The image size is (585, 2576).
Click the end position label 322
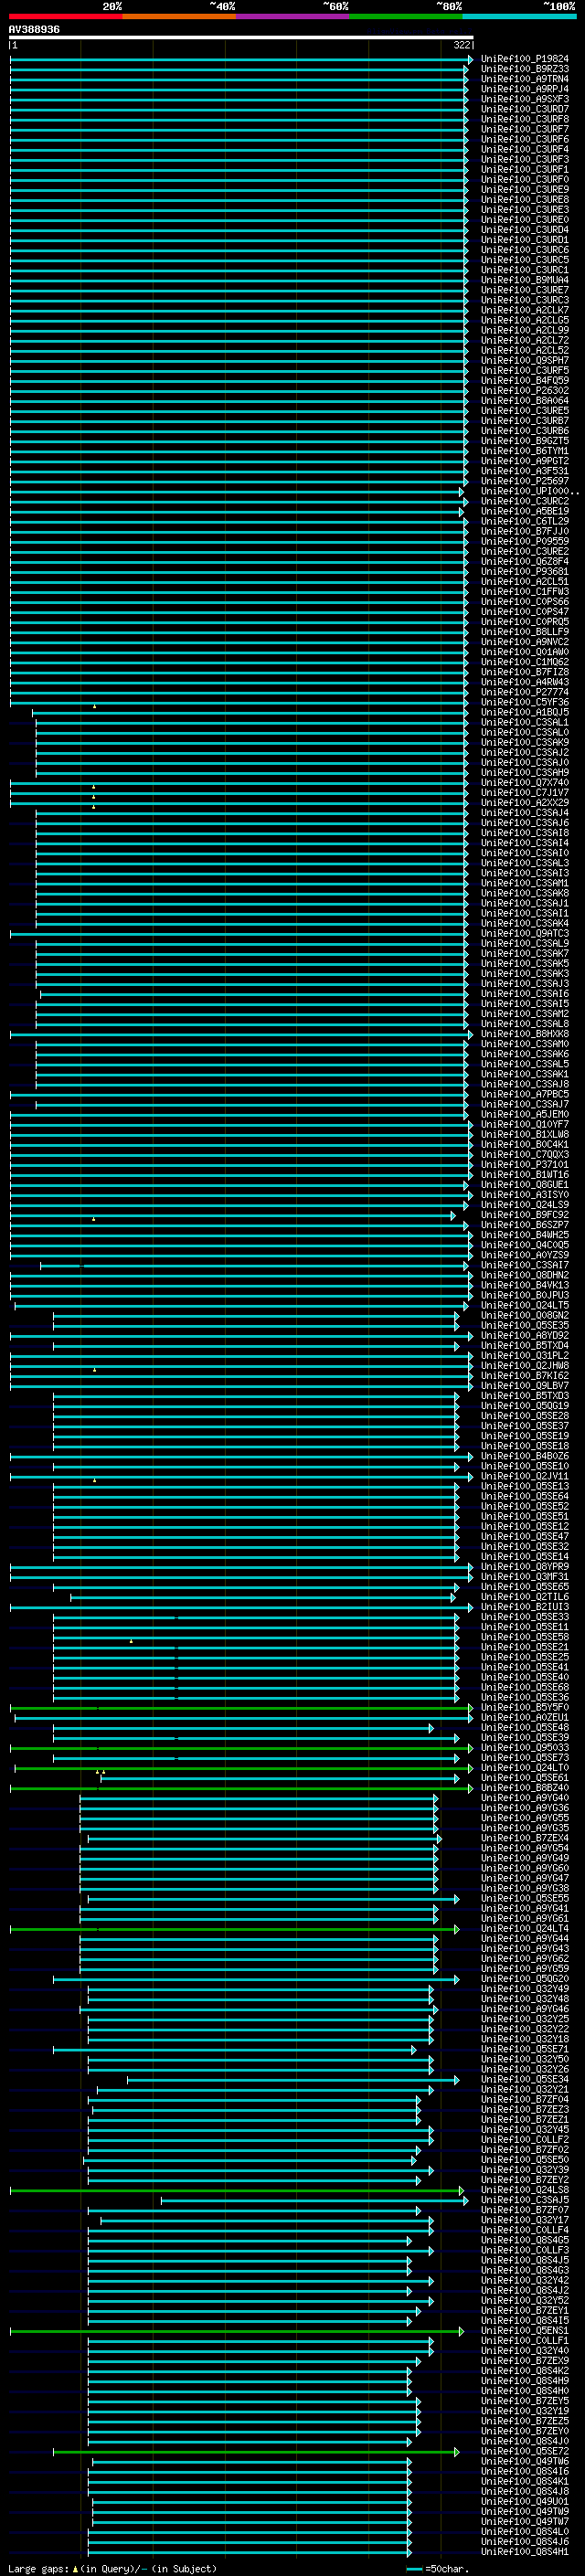(x=461, y=45)
